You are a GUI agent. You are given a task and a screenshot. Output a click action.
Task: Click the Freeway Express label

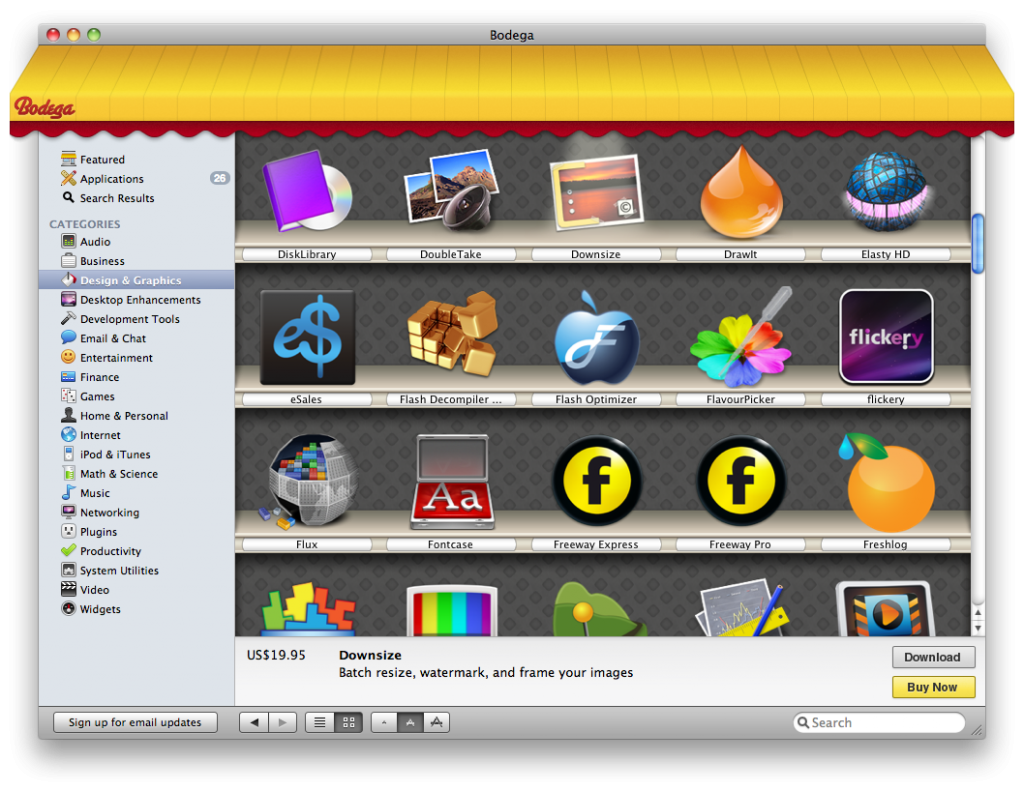[596, 544]
